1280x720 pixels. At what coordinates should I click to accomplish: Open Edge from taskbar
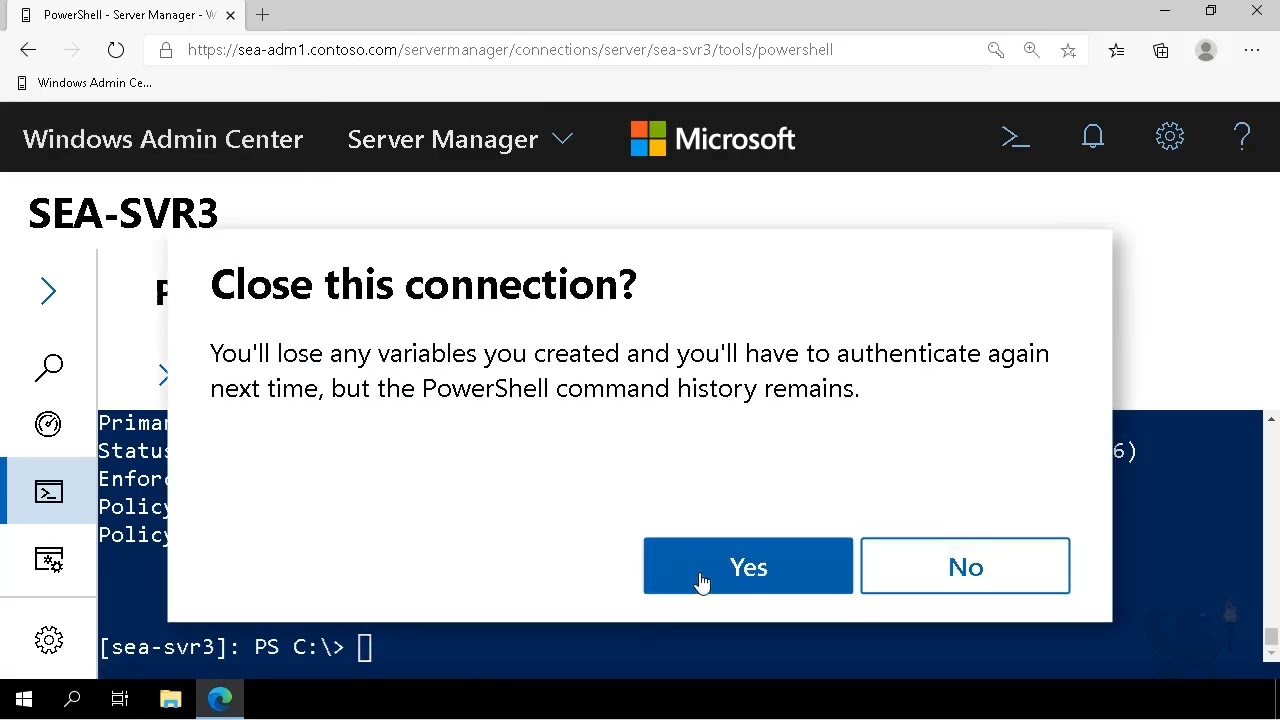(220, 699)
